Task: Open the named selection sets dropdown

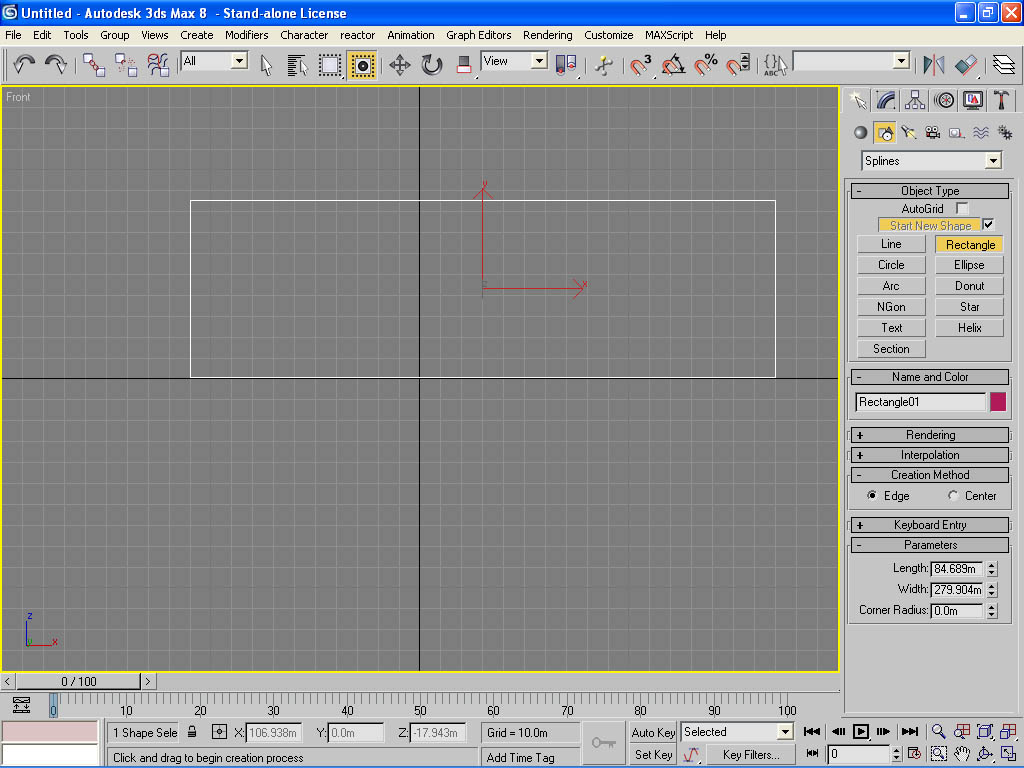Action: 852,61
